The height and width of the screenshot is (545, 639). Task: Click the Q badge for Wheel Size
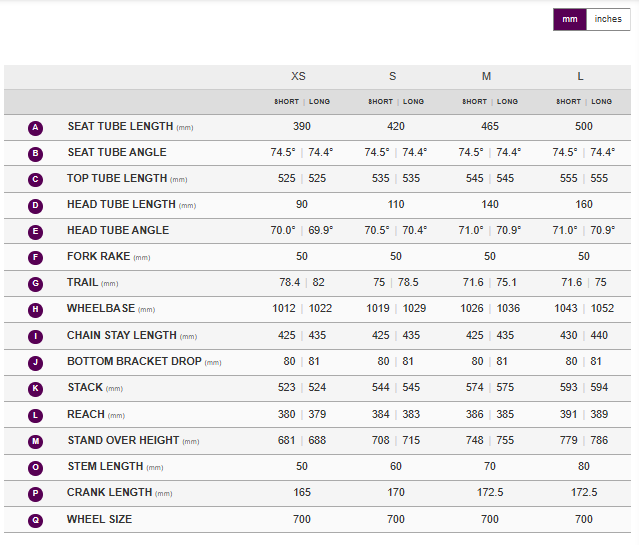pyautogui.click(x=36, y=520)
